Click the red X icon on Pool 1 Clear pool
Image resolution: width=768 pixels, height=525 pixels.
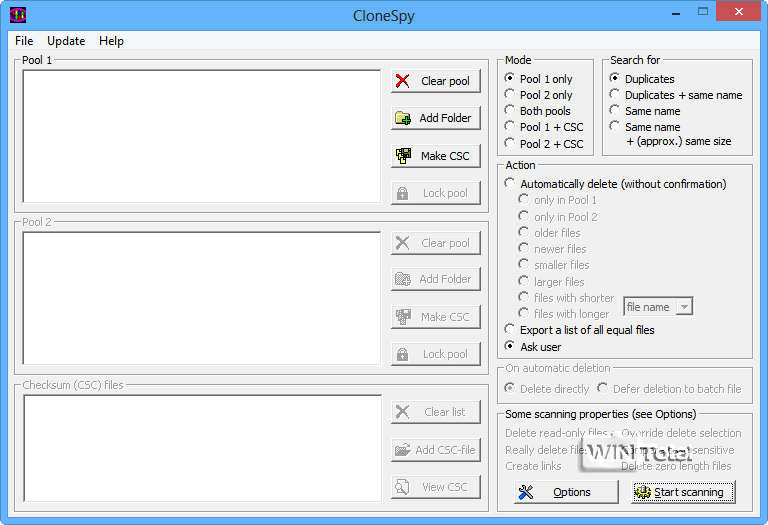(403, 81)
